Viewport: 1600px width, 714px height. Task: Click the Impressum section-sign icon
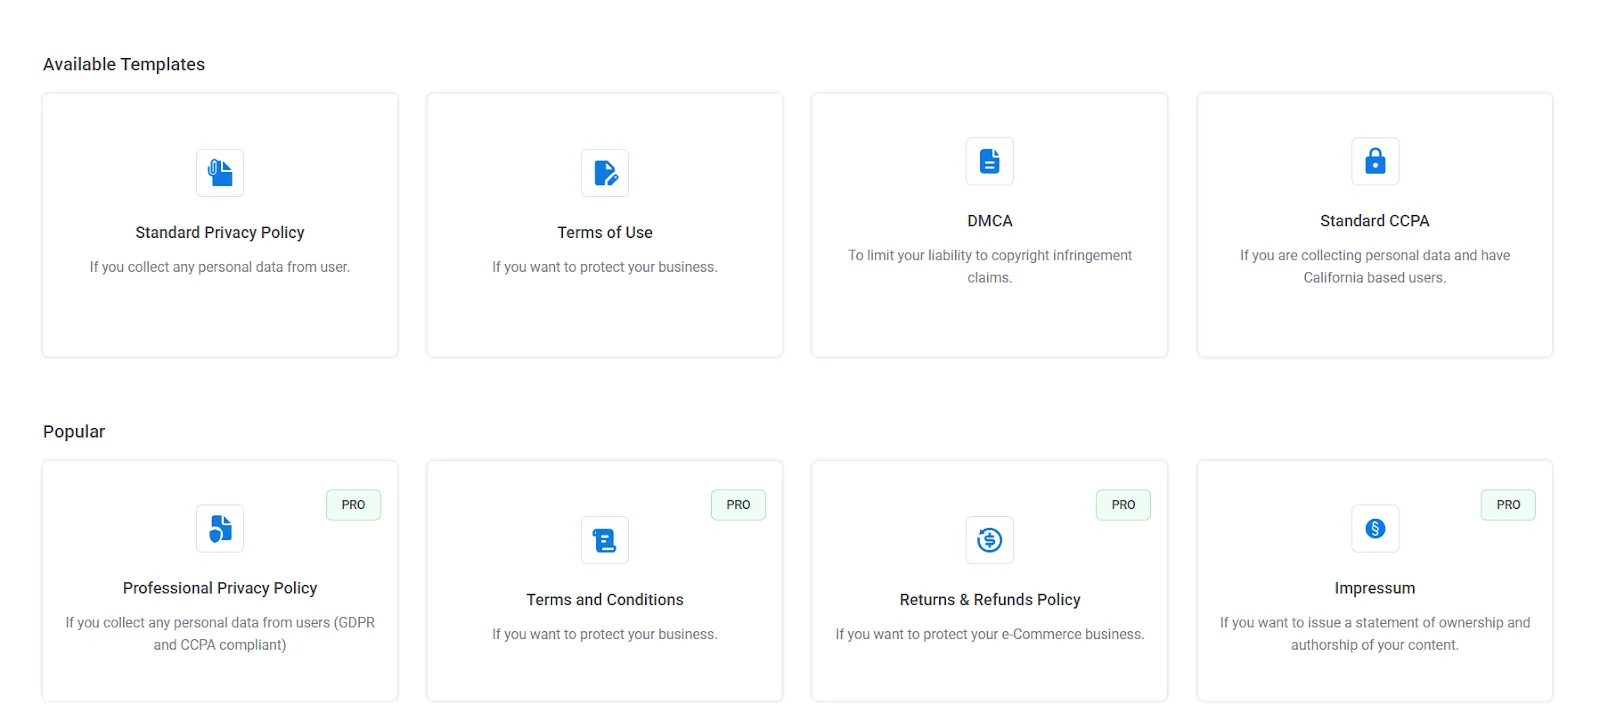(1375, 528)
